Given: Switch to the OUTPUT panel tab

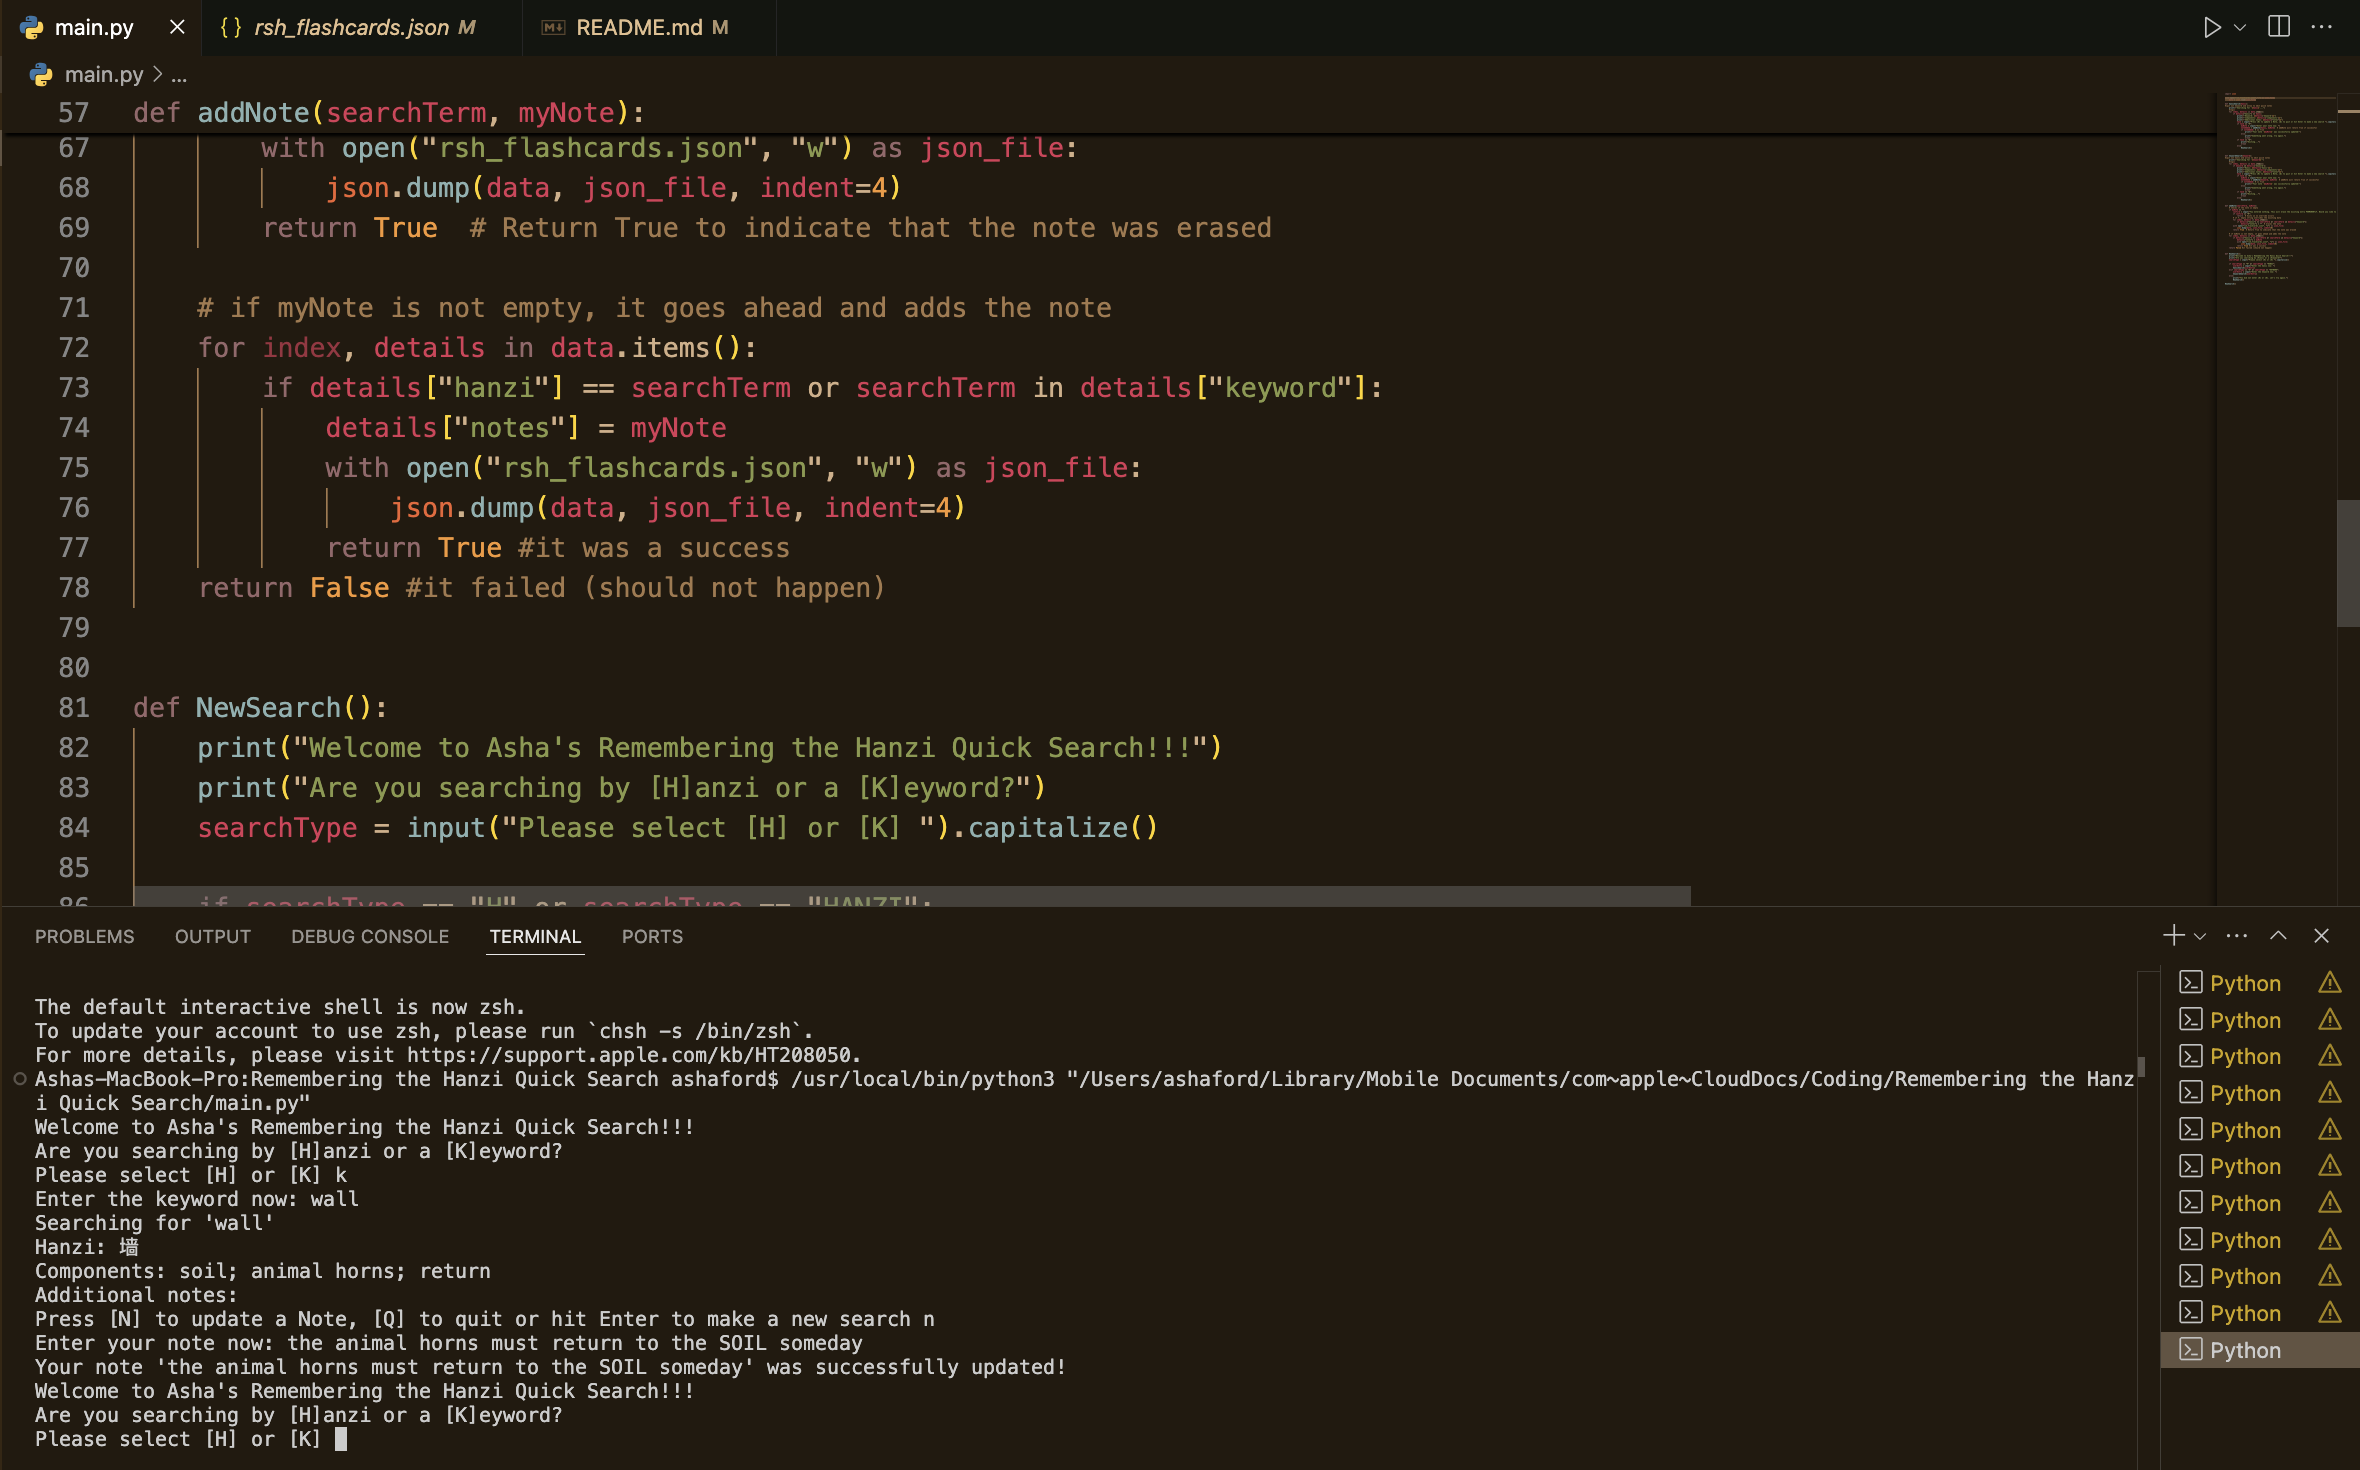Looking at the screenshot, I should 212,936.
